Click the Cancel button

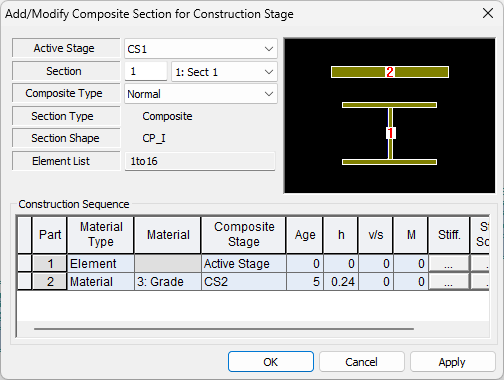[x=362, y=362]
